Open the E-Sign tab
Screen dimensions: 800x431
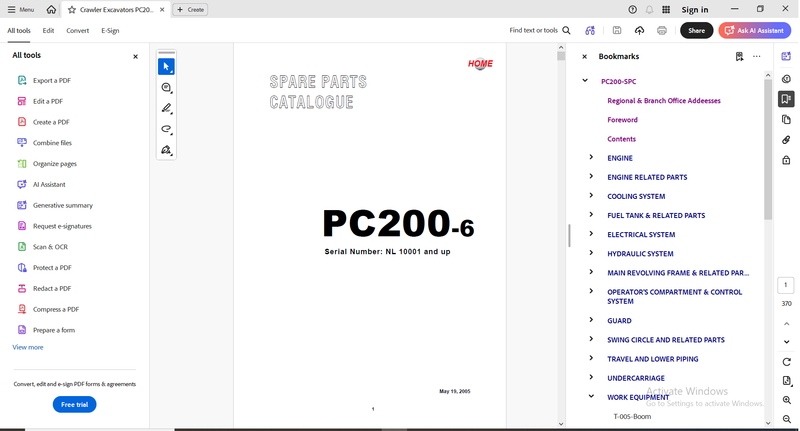coord(110,31)
